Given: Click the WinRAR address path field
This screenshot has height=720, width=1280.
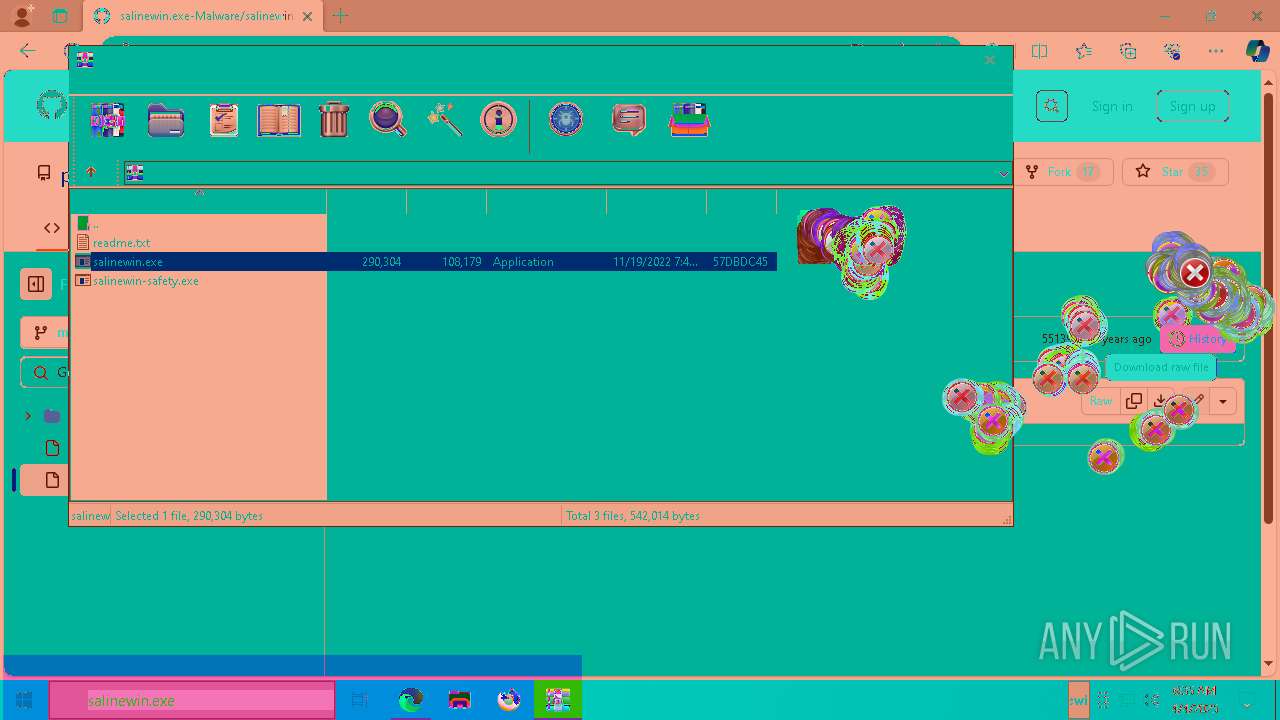Looking at the screenshot, I should 566,173.
